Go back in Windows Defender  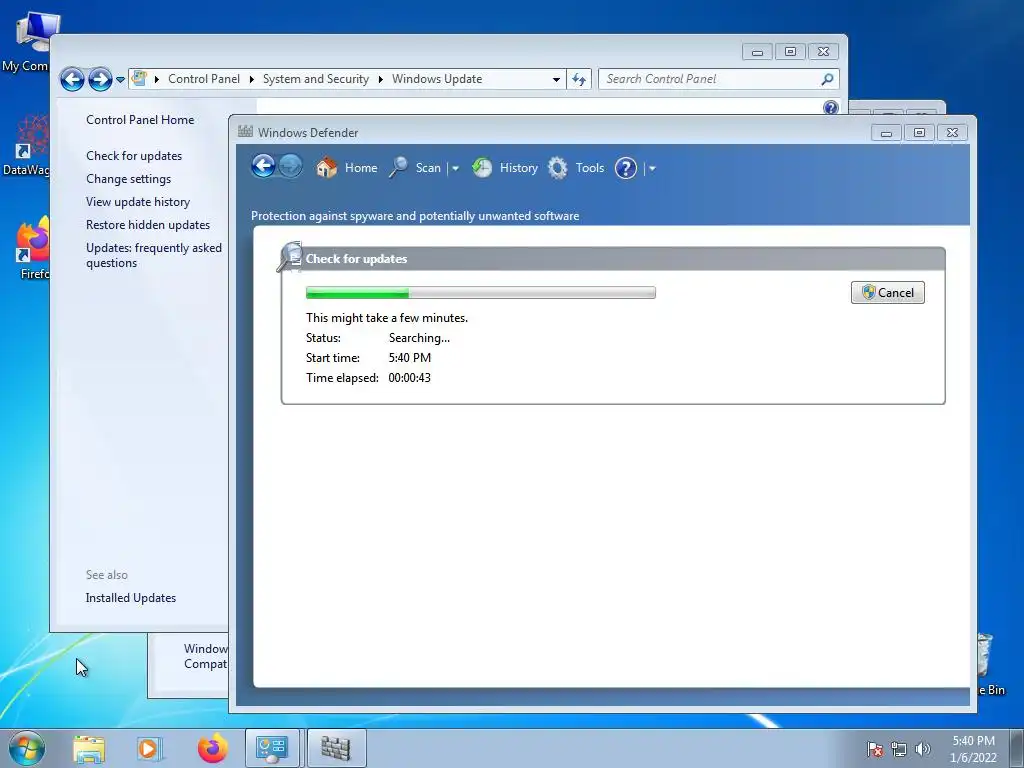[263, 167]
